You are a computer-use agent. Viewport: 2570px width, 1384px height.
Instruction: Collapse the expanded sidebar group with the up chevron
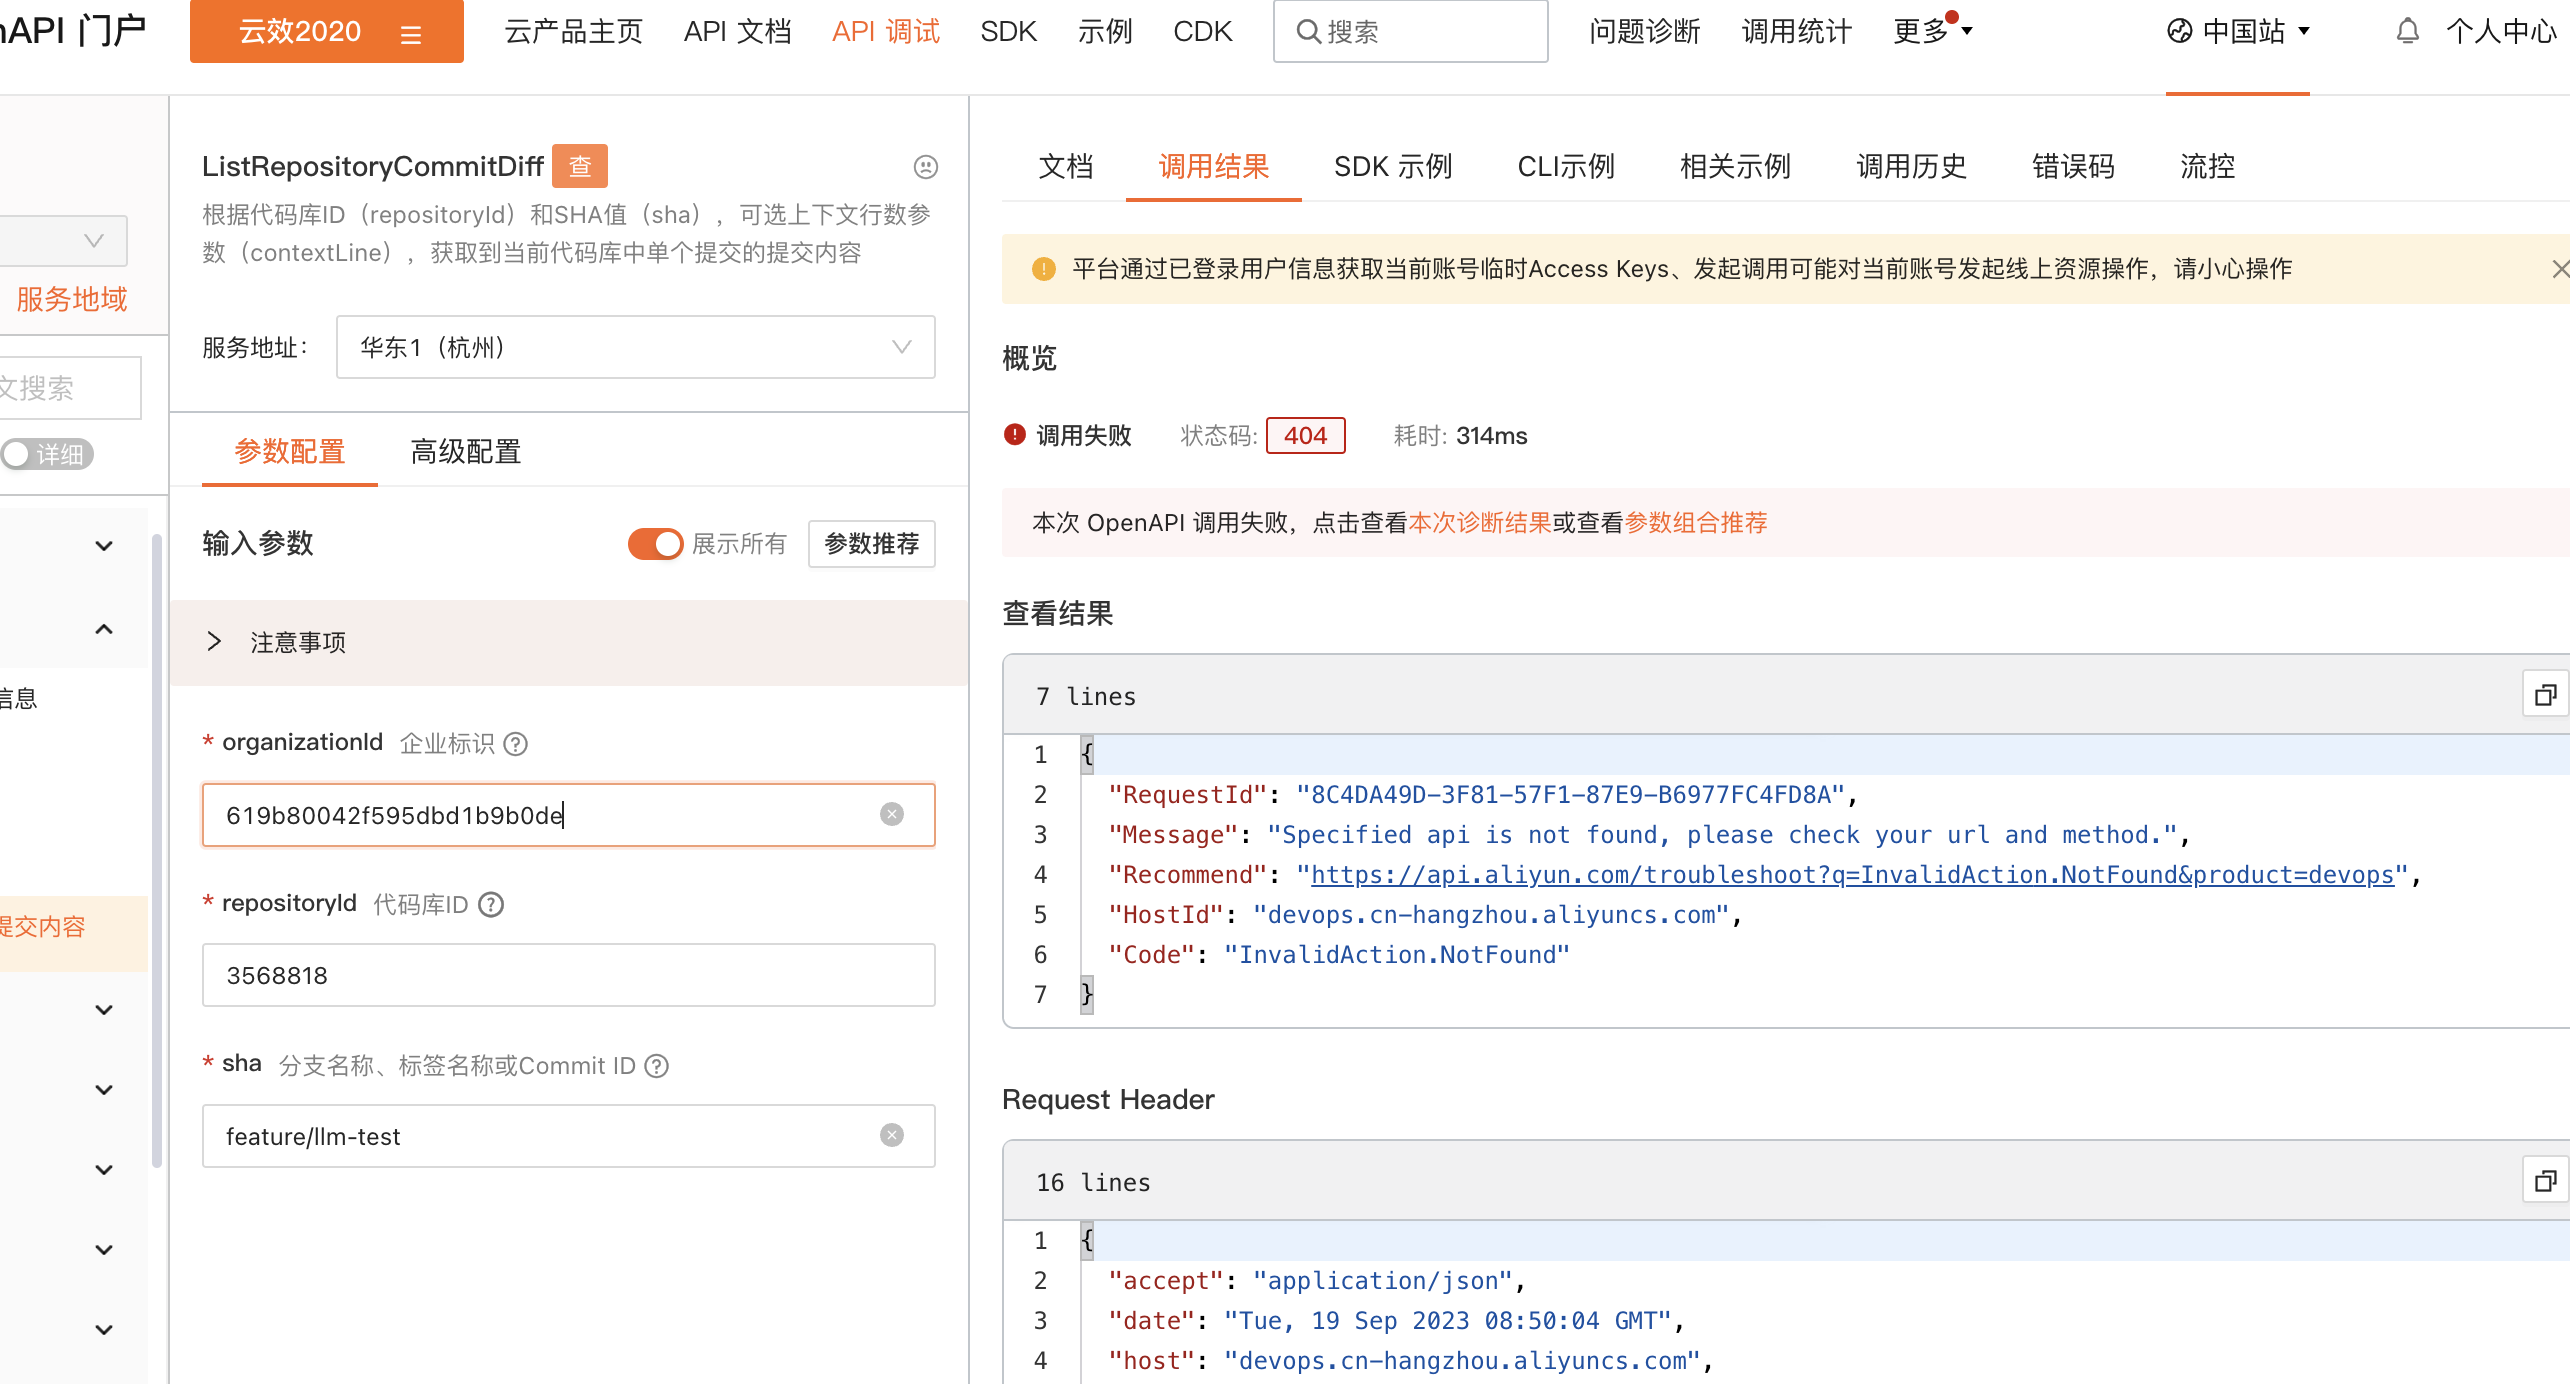[x=104, y=629]
